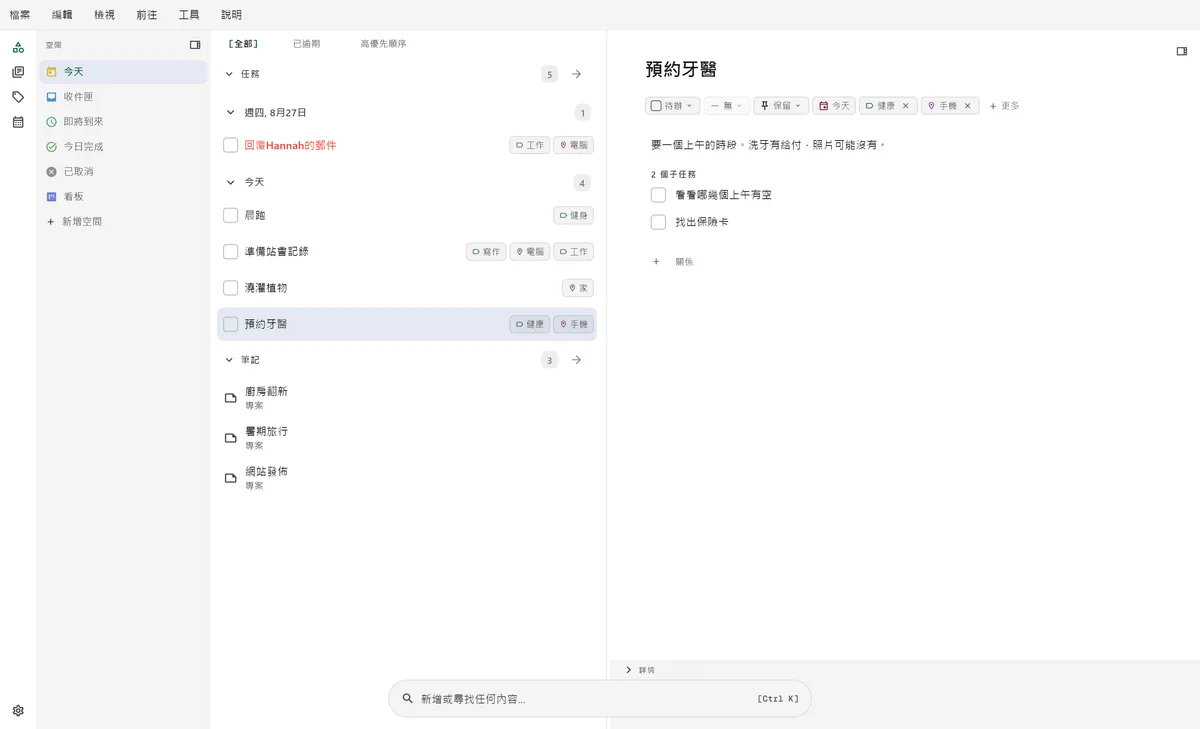Toggle right panel icon at top-right corner
The width and height of the screenshot is (1200, 729).
click(x=1181, y=51)
